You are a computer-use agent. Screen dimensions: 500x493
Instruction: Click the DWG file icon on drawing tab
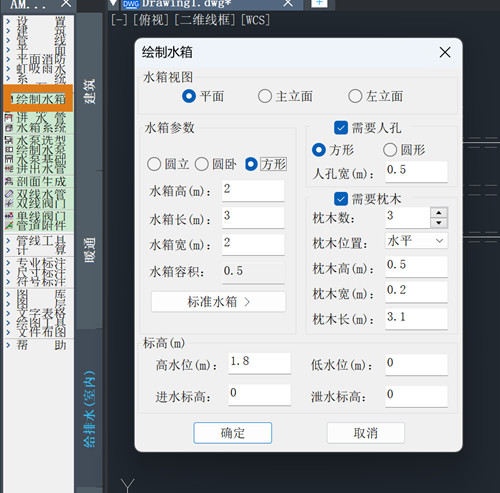coord(131,4)
